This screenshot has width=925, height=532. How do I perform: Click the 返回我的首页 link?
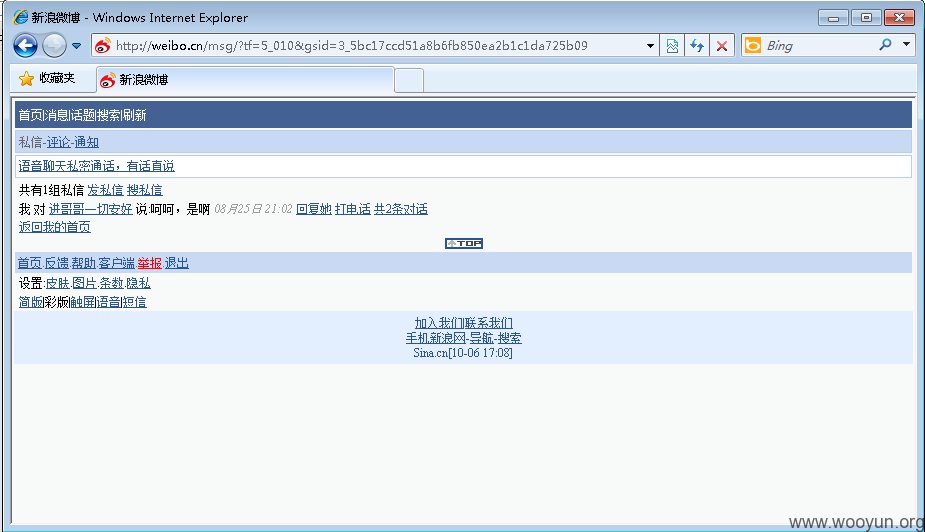click(54, 227)
